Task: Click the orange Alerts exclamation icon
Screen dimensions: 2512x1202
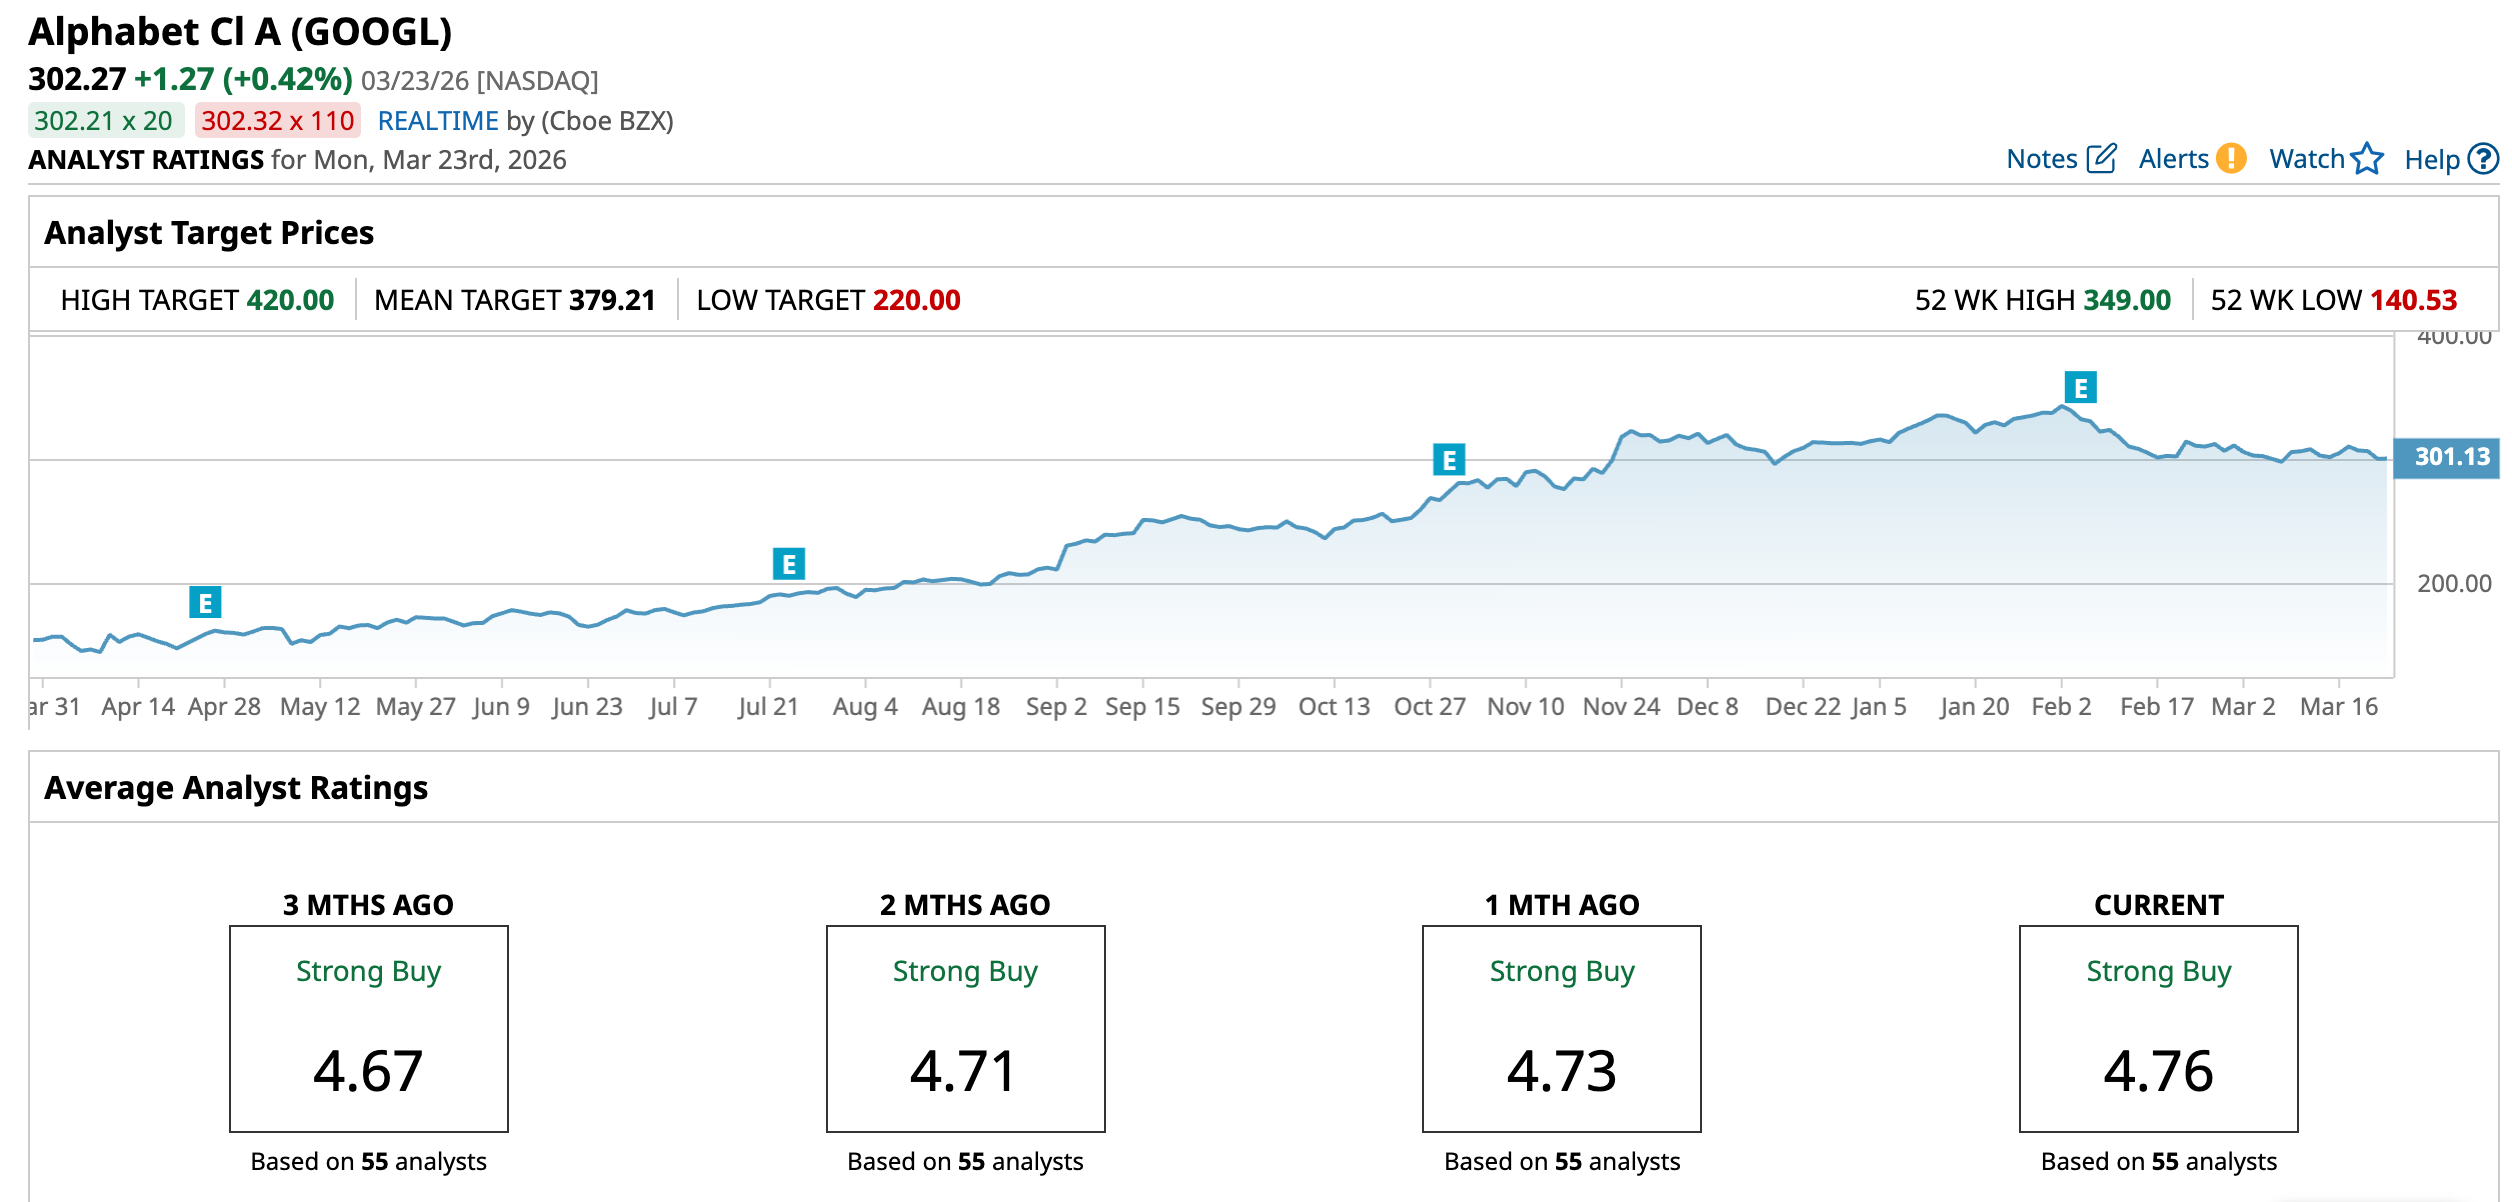Action: (2230, 159)
